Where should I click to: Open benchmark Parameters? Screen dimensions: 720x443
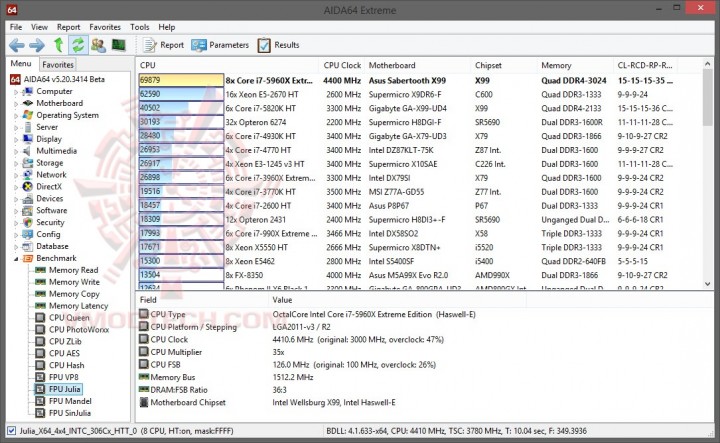220,45
